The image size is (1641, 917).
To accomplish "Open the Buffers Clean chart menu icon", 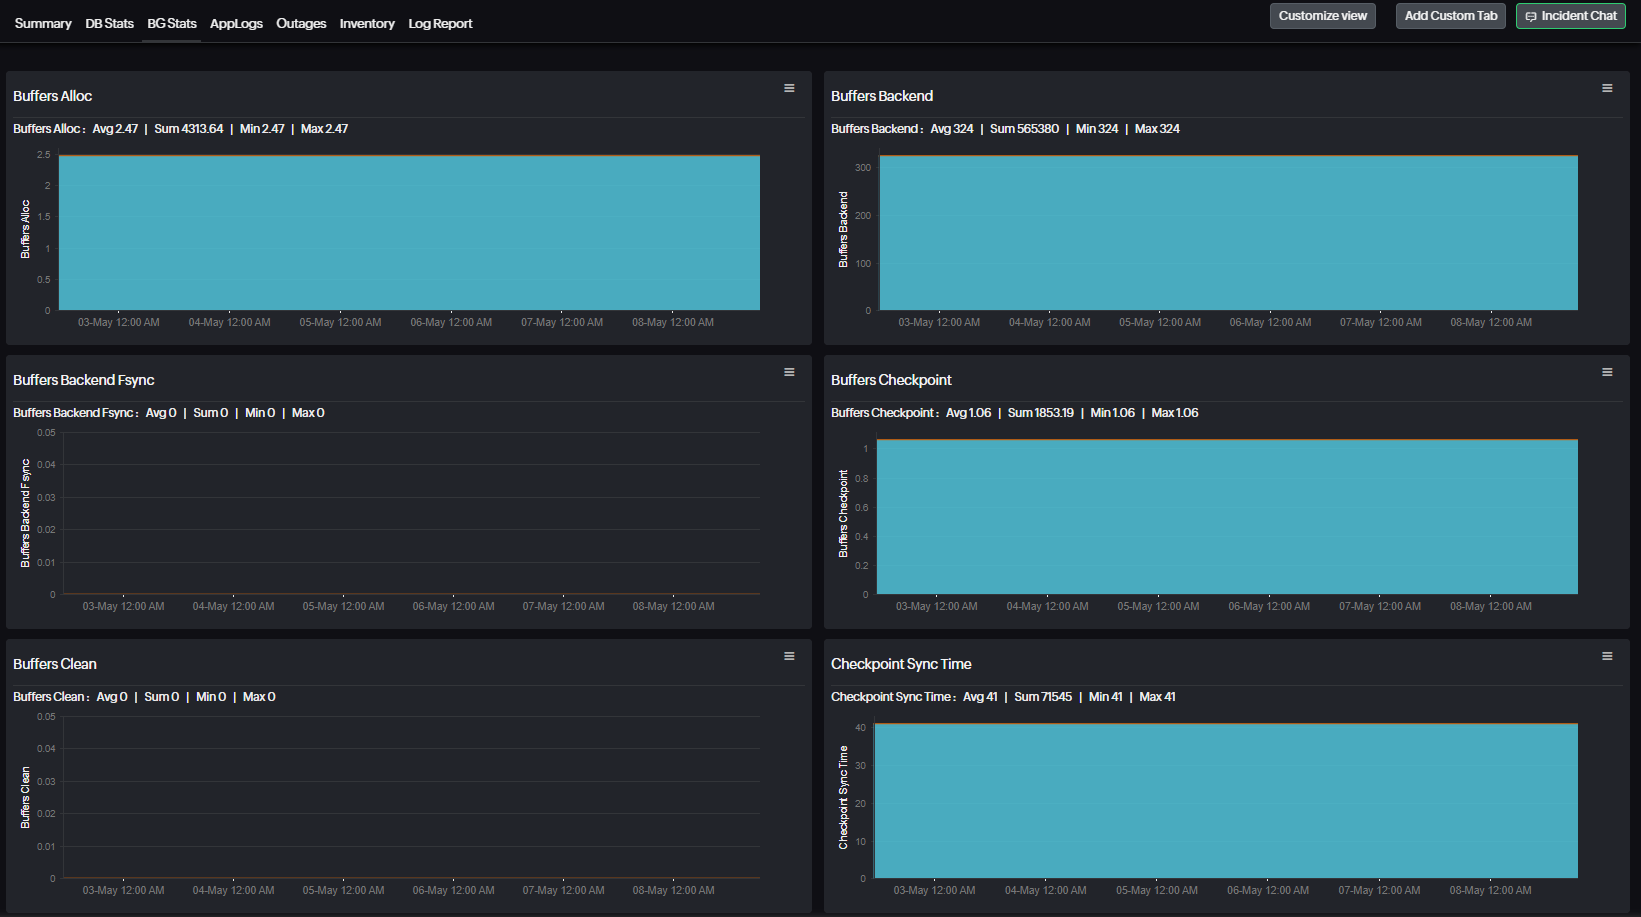I will tap(789, 656).
